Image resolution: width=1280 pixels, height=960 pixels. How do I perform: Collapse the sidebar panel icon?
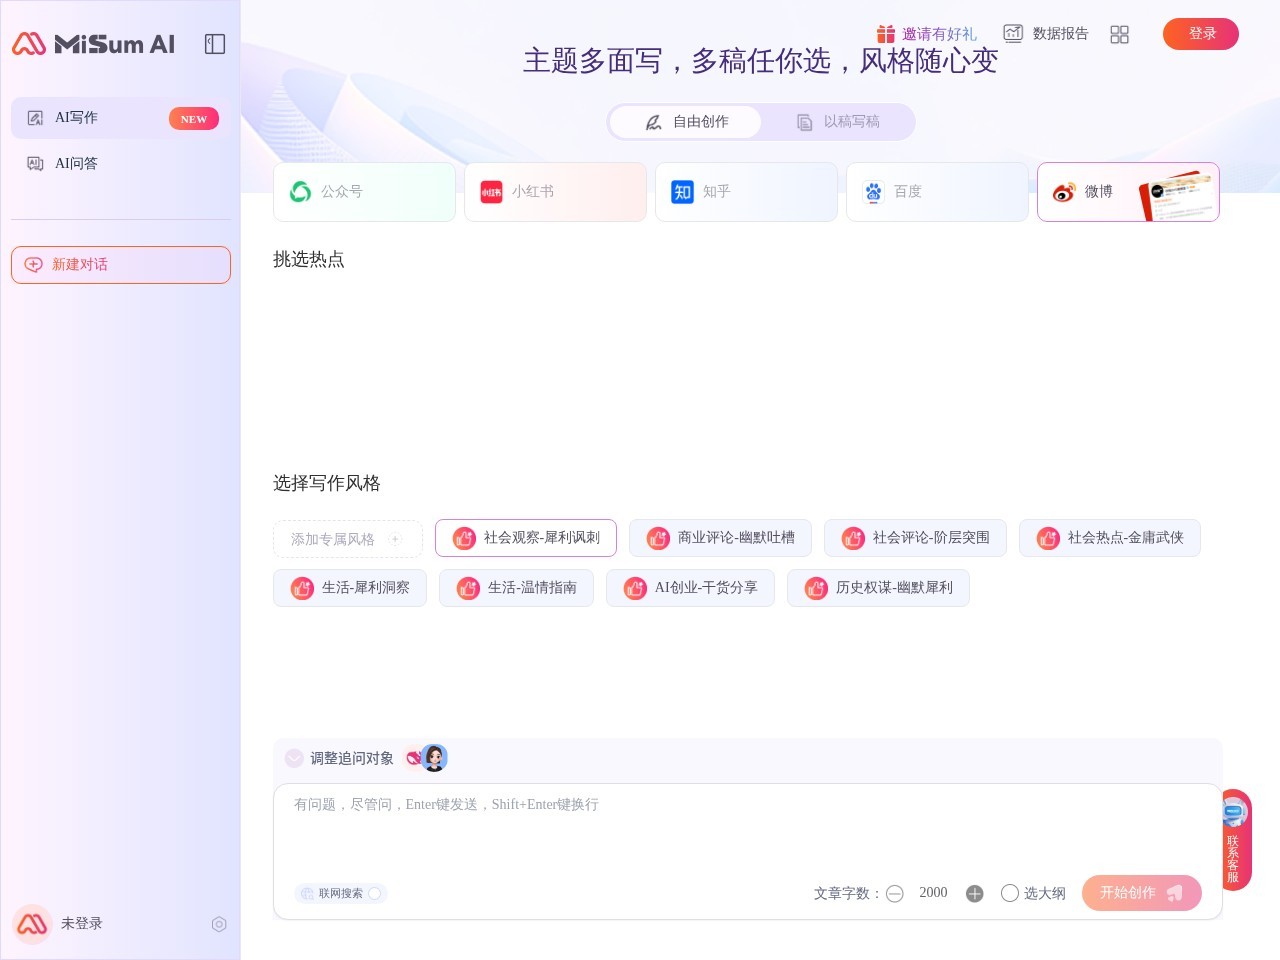[215, 44]
